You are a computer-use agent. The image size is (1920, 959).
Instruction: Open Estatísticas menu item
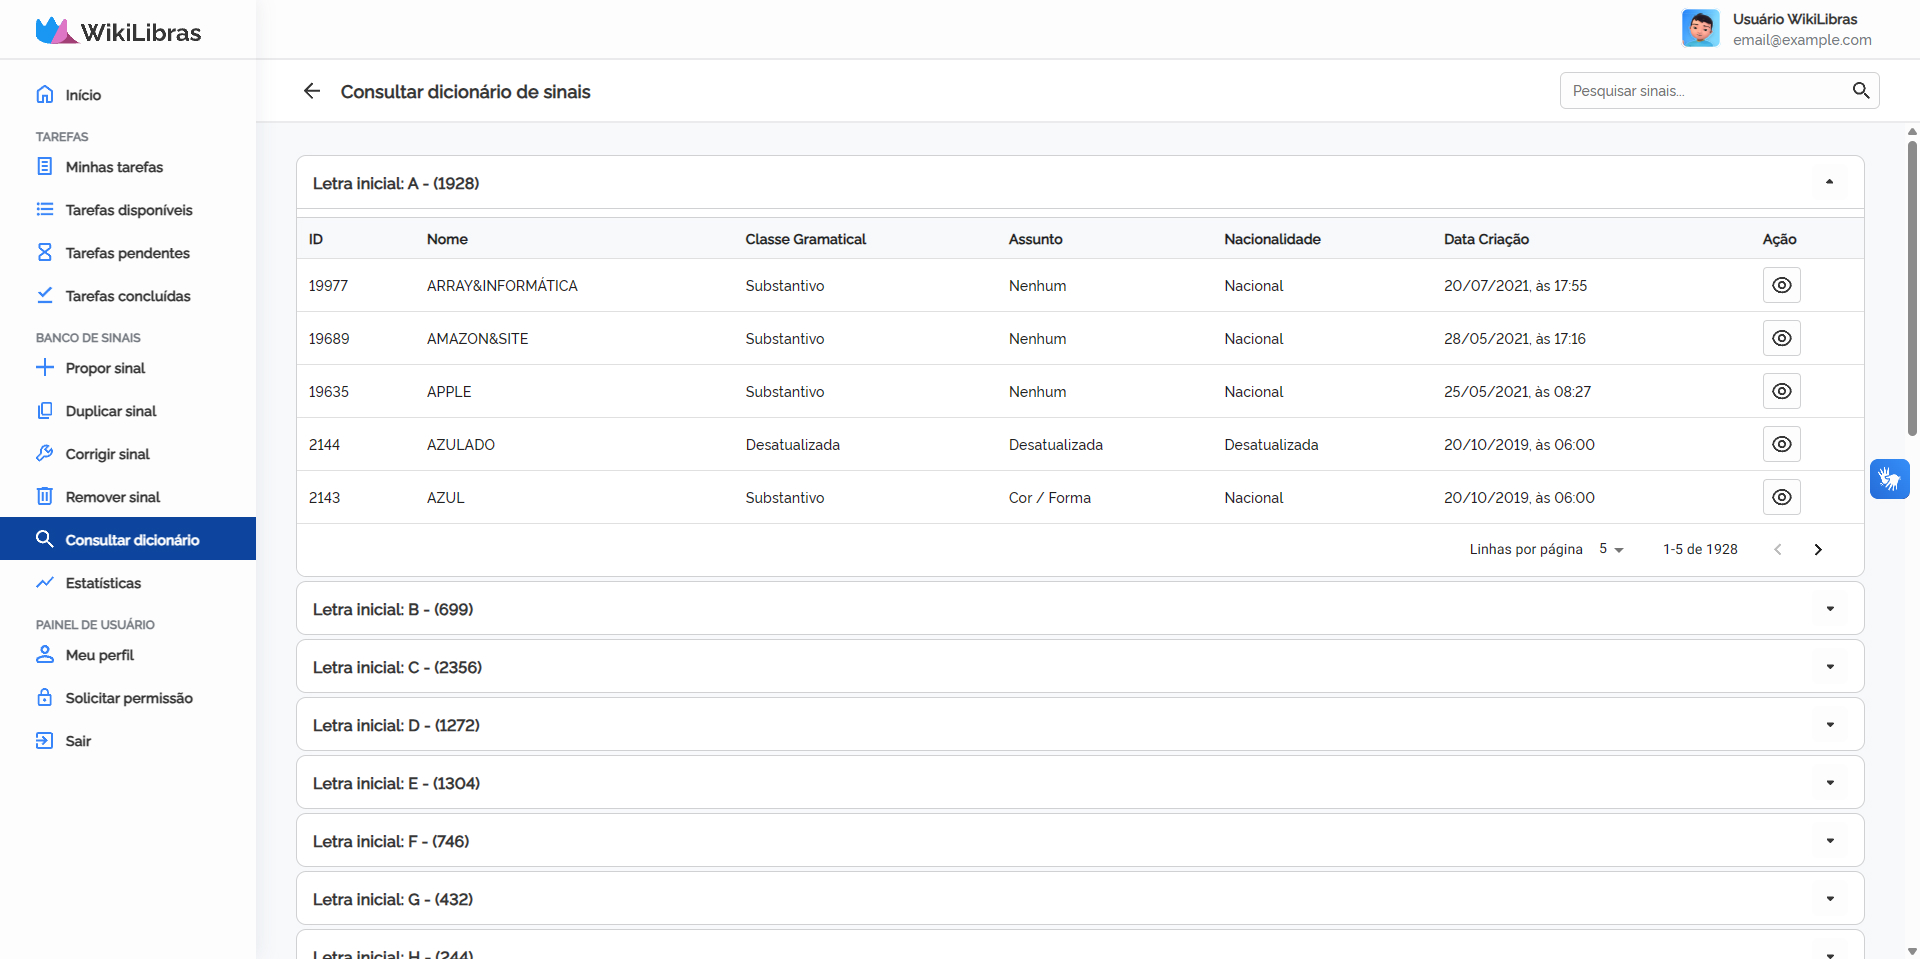[103, 583]
